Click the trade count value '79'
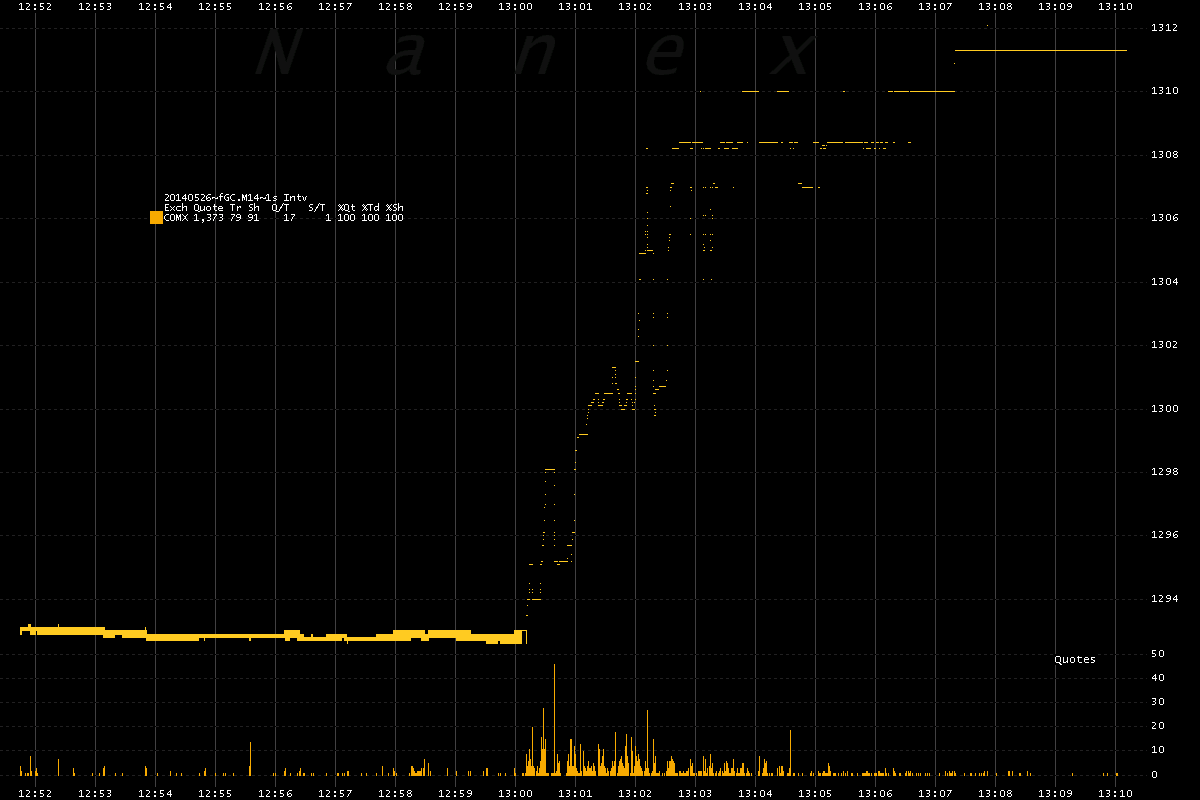The height and width of the screenshot is (800, 1200). coord(235,217)
